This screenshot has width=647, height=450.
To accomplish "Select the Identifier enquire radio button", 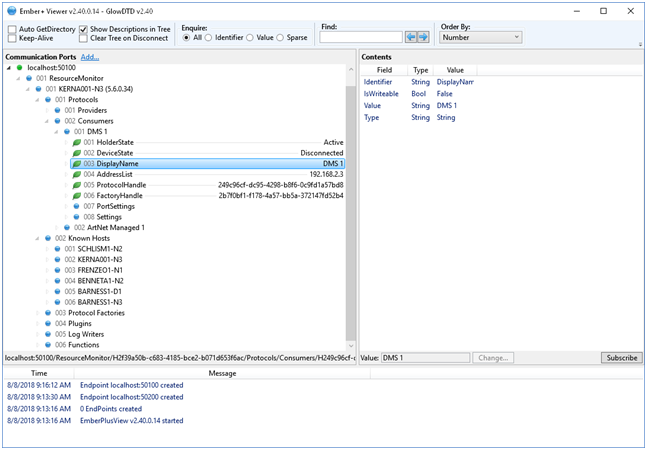I will 209,37.
